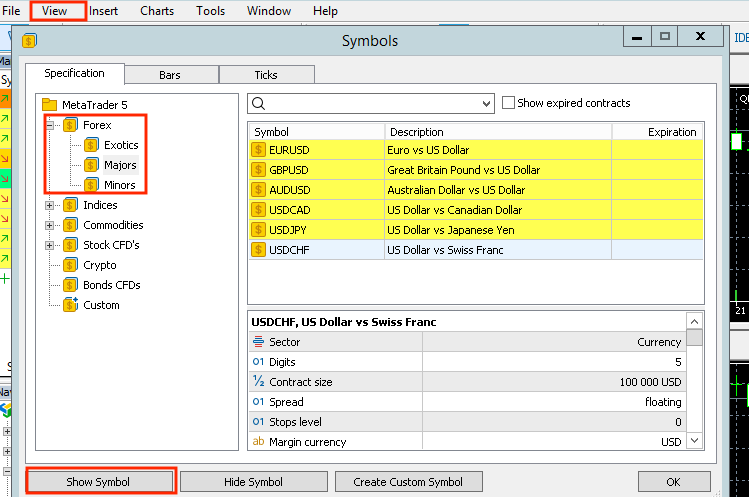Switch to the Specification tab

coord(75,73)
